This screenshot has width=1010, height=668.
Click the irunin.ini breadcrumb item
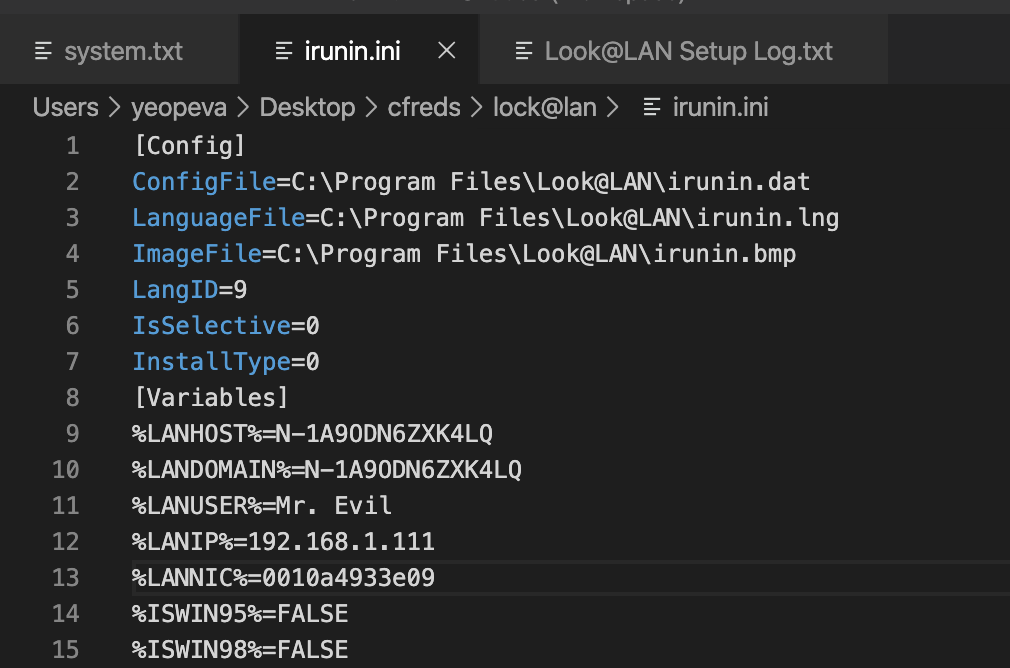pos(720,107)
